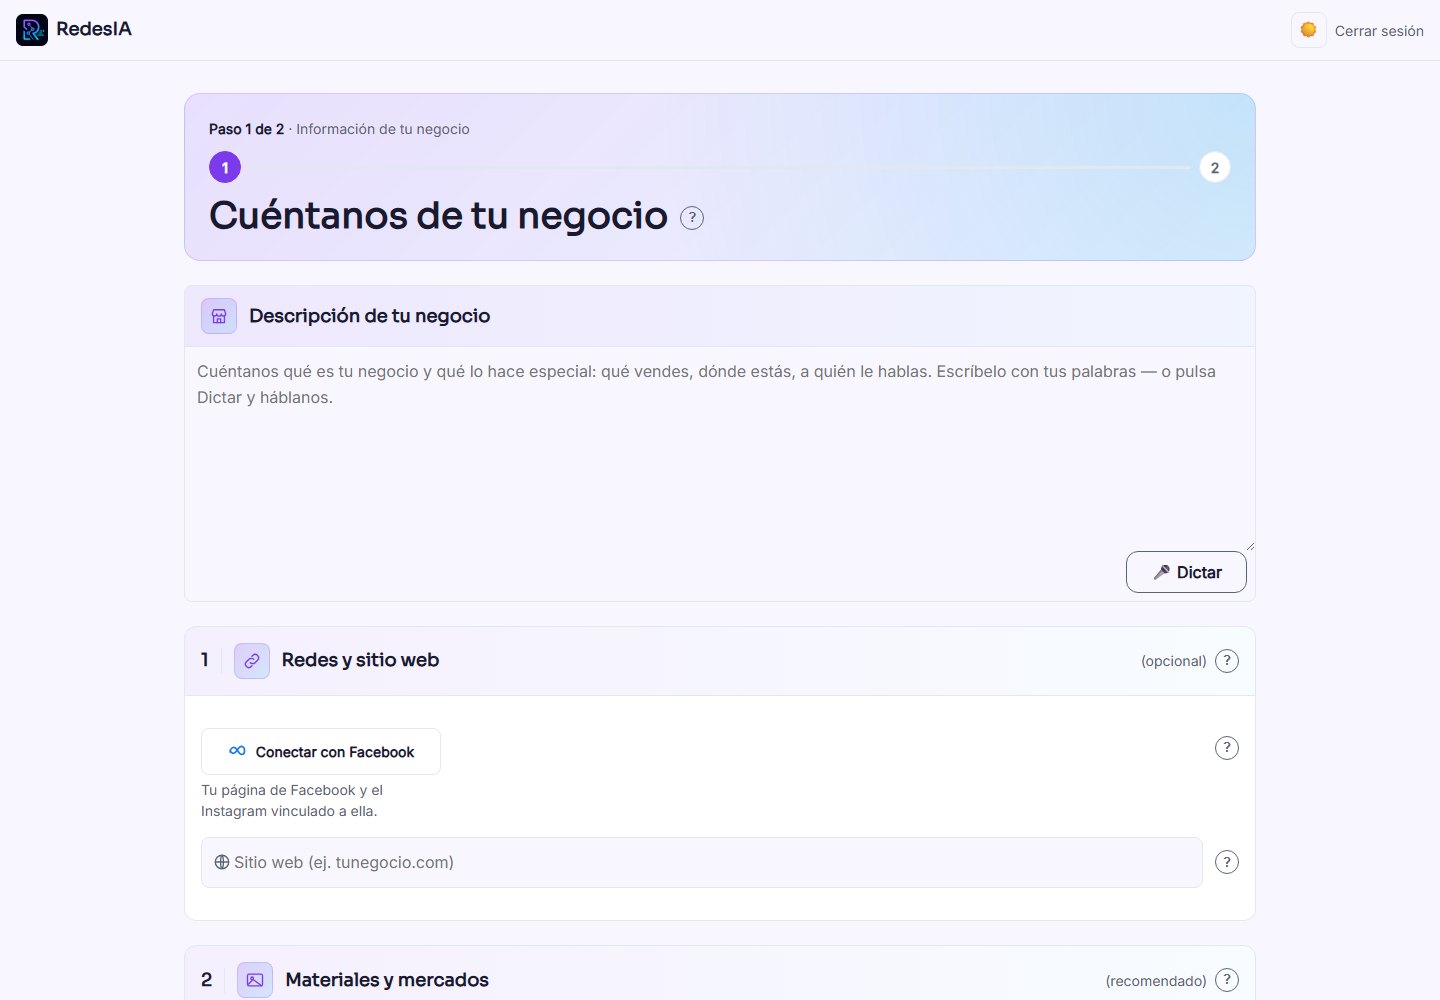The height and width of the screenshot is (1000, 1440).
Task: Click the (opcional) label
Action: click(x=1174, y=661)
